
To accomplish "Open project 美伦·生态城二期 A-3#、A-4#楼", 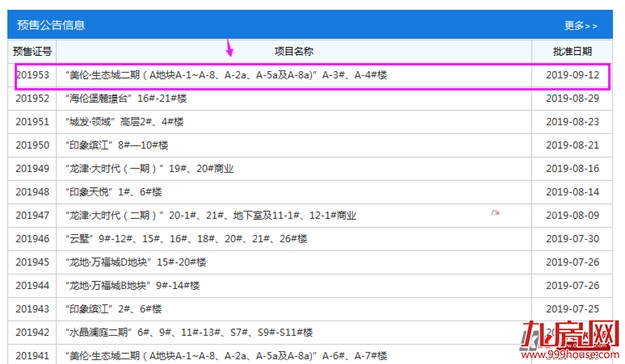I will [x=226, y=75].
